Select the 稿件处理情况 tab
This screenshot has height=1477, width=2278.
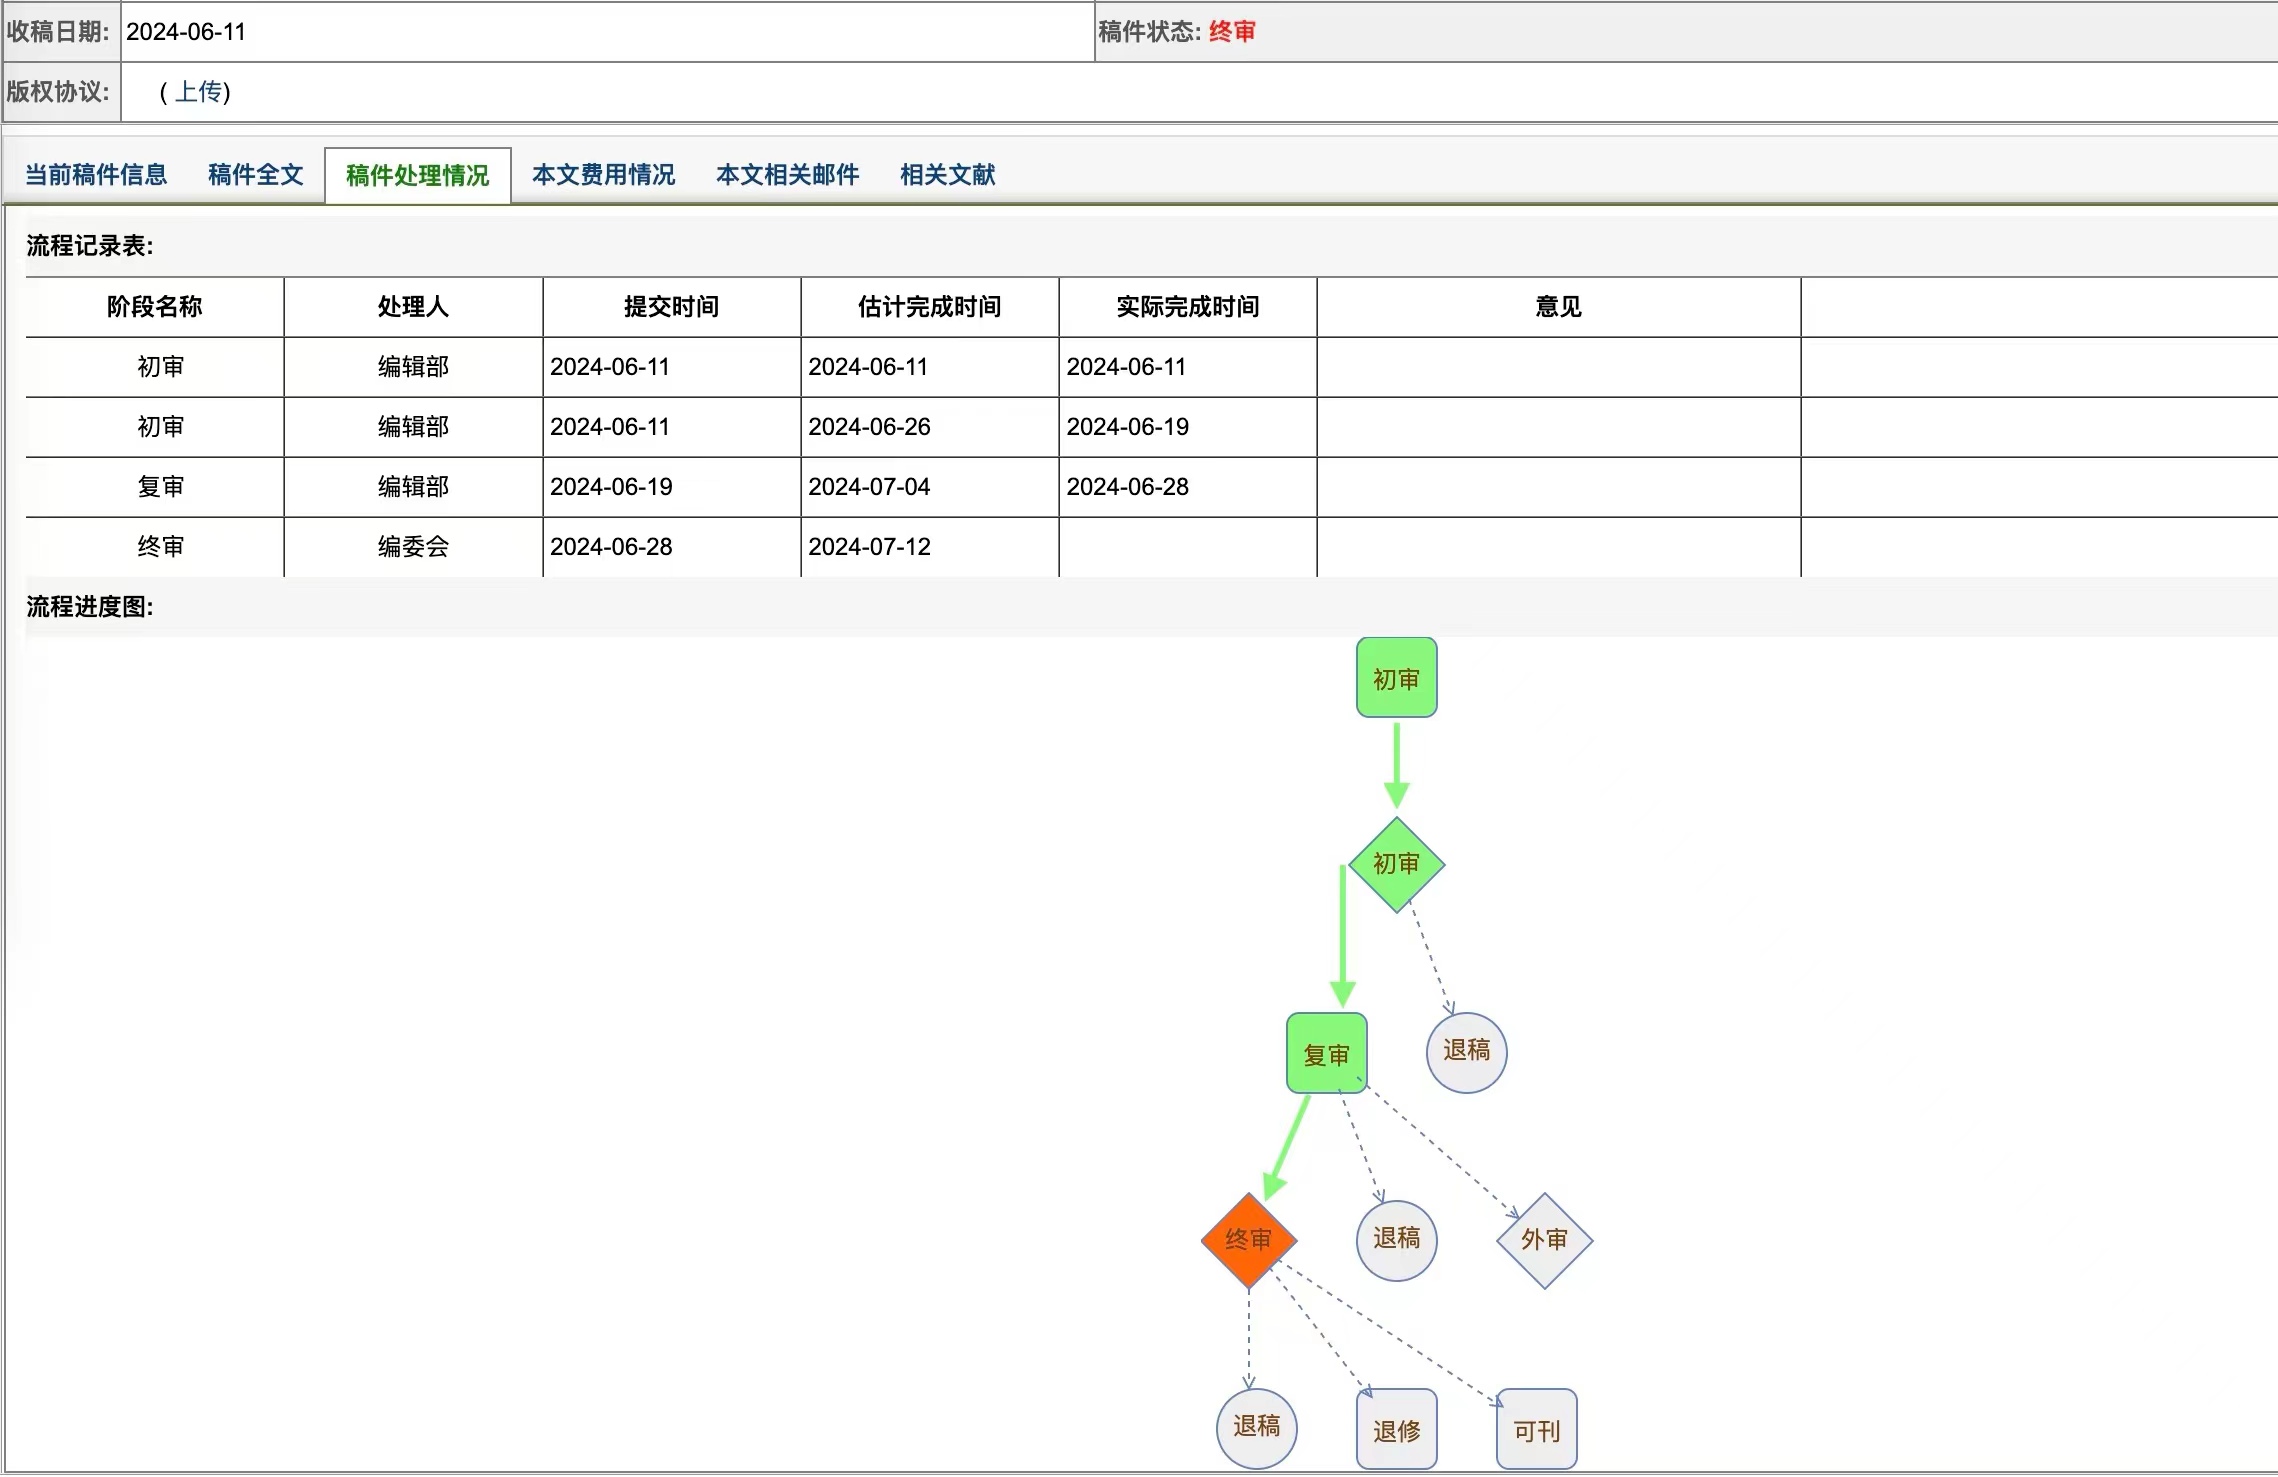(x=417, y=176)
